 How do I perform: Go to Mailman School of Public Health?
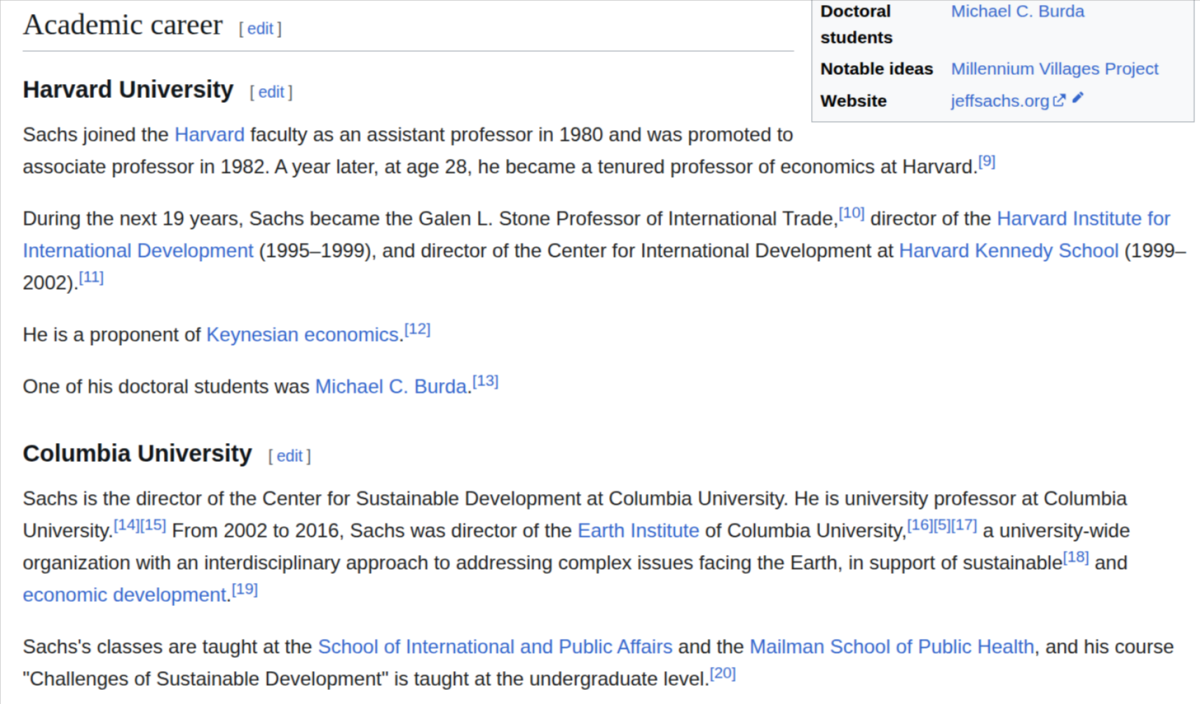click(892, 647)
